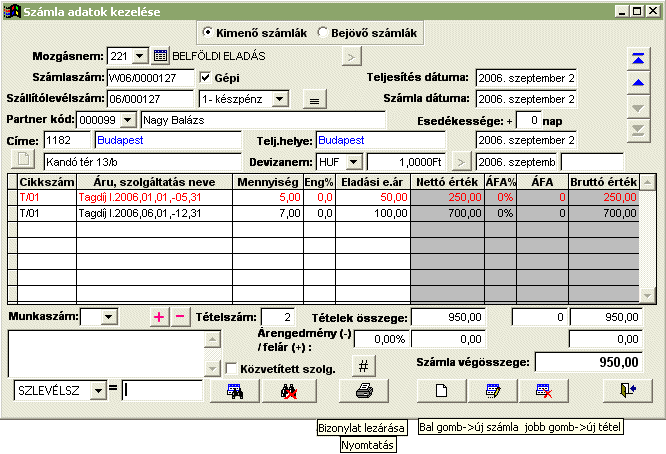
Task: Click the price cell 50,00
Action: coord(373,197)
